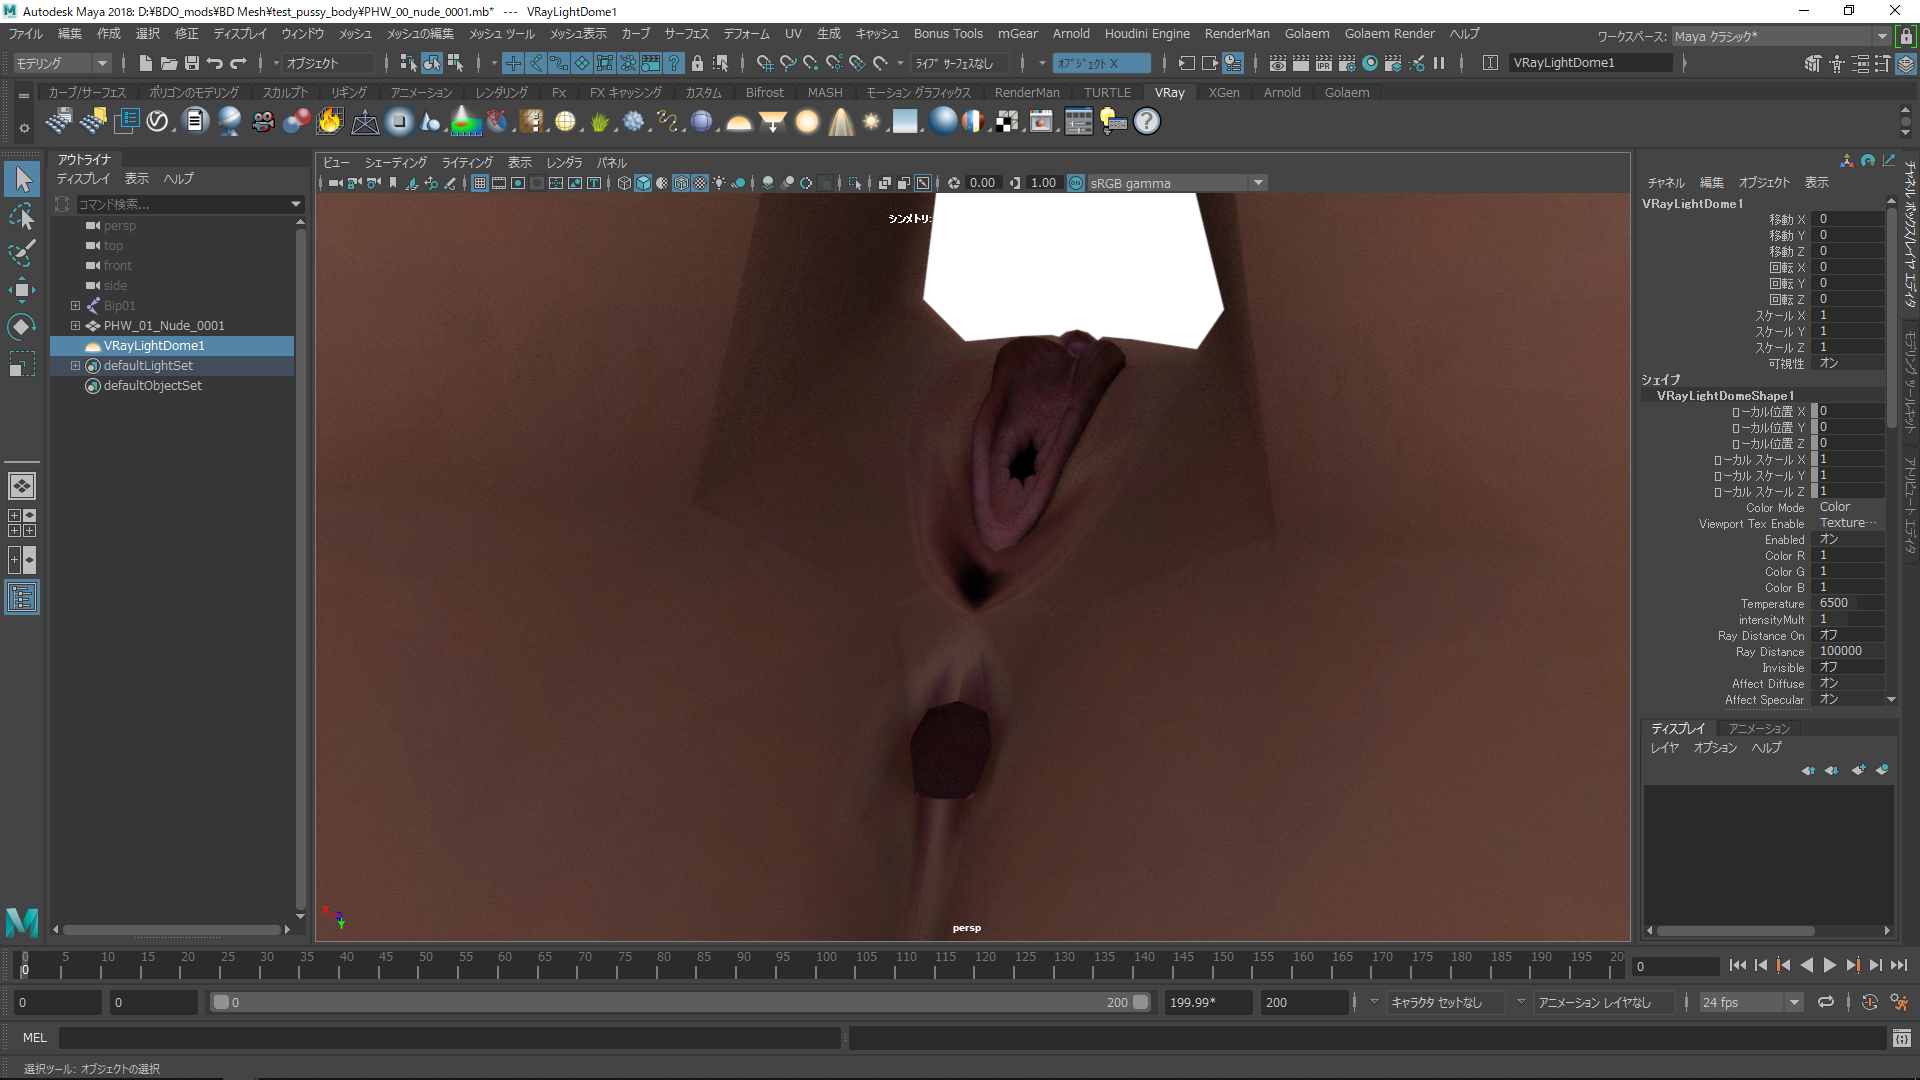Click the V-Ray dome light shelf icon
This screenshot has height=1080, width=1920.
click(738, 122)
